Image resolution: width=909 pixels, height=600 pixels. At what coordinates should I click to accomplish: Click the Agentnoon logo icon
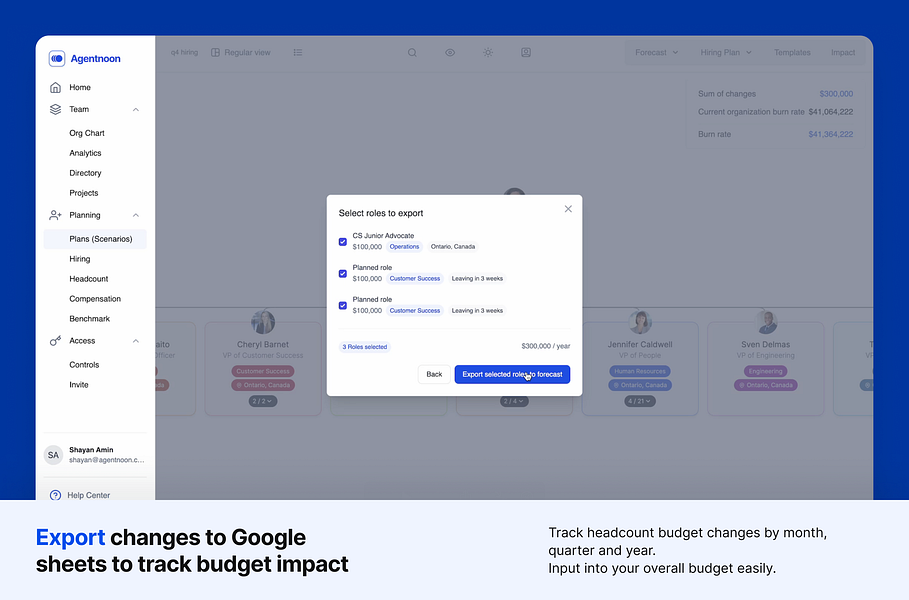[57, 59]
